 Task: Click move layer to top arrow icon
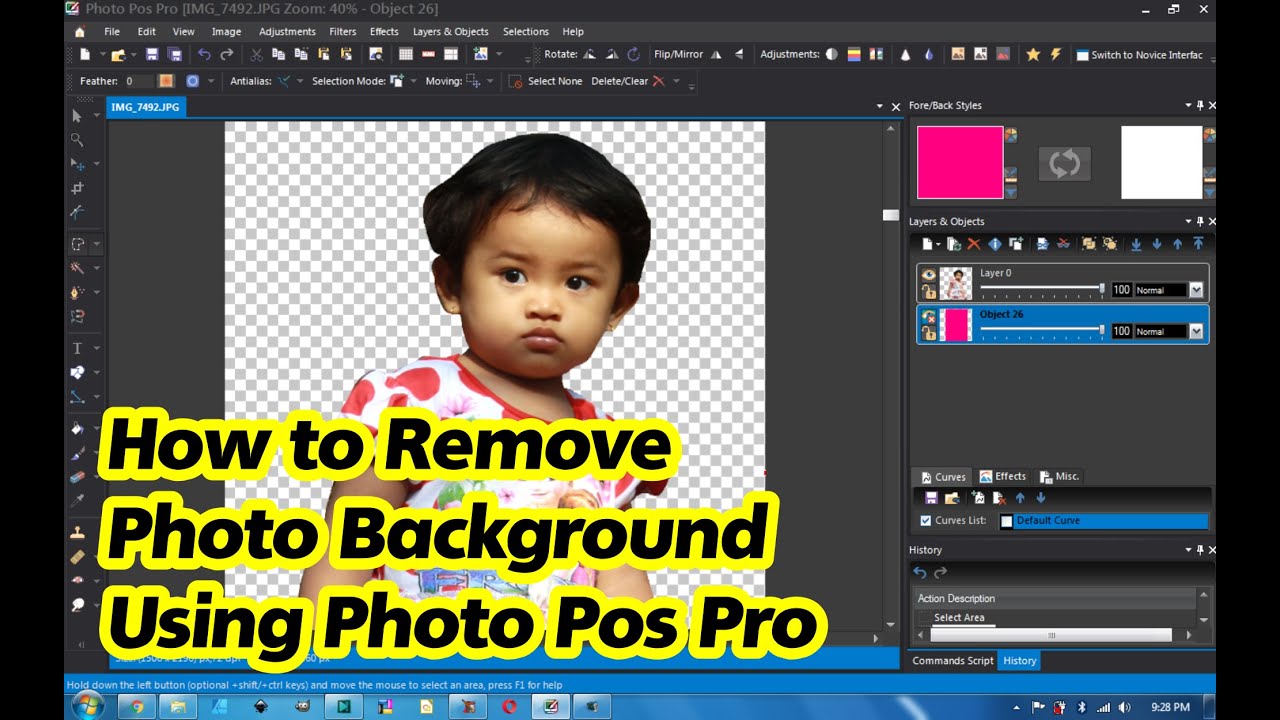point(1198,244)
